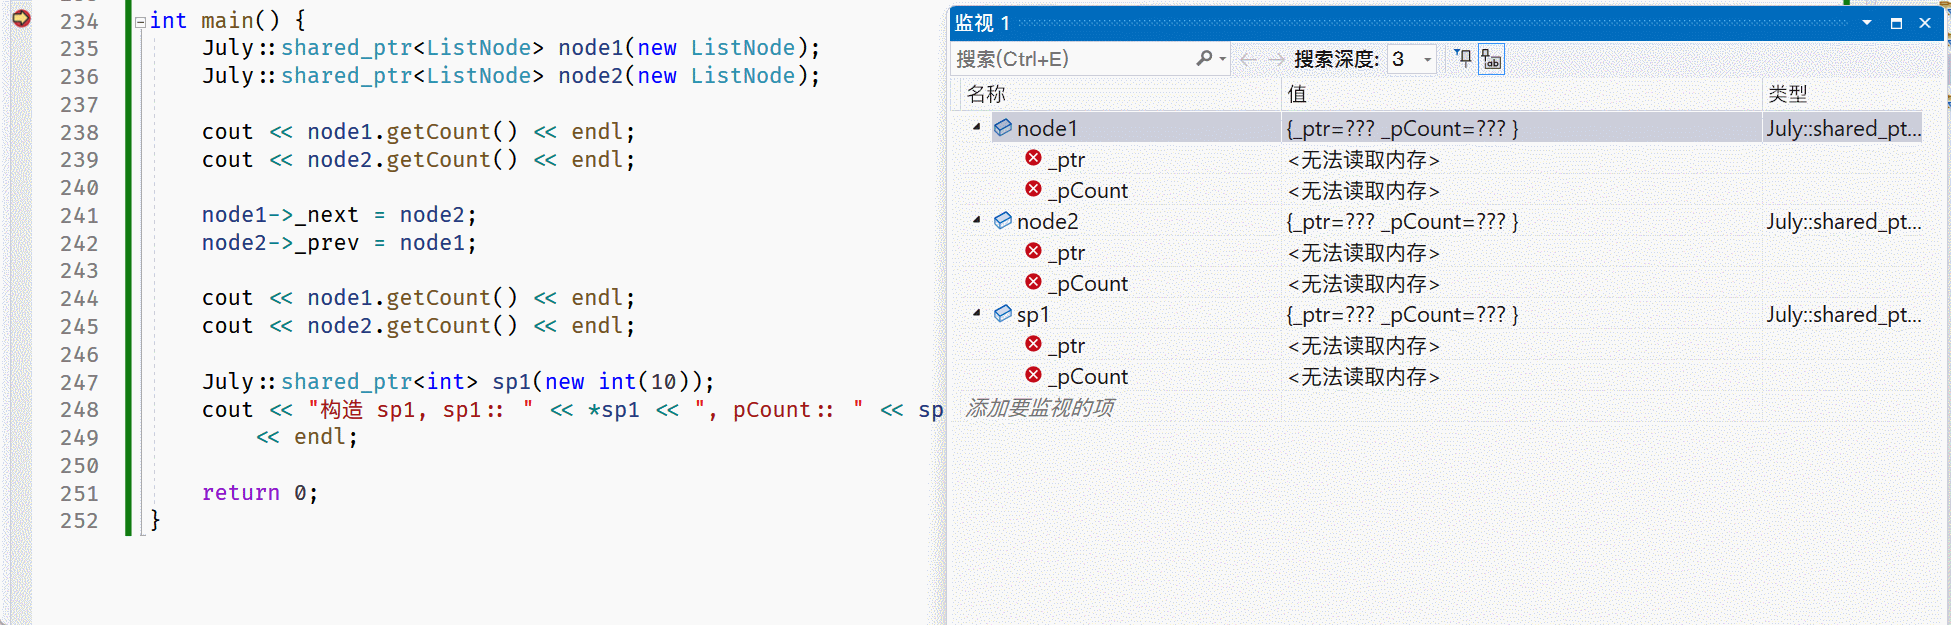Image resolution: width=1951 pixels, height=625 pixels.
Task: Click the search magnifier icon in Watch panel
Action: coord(1204,59)
